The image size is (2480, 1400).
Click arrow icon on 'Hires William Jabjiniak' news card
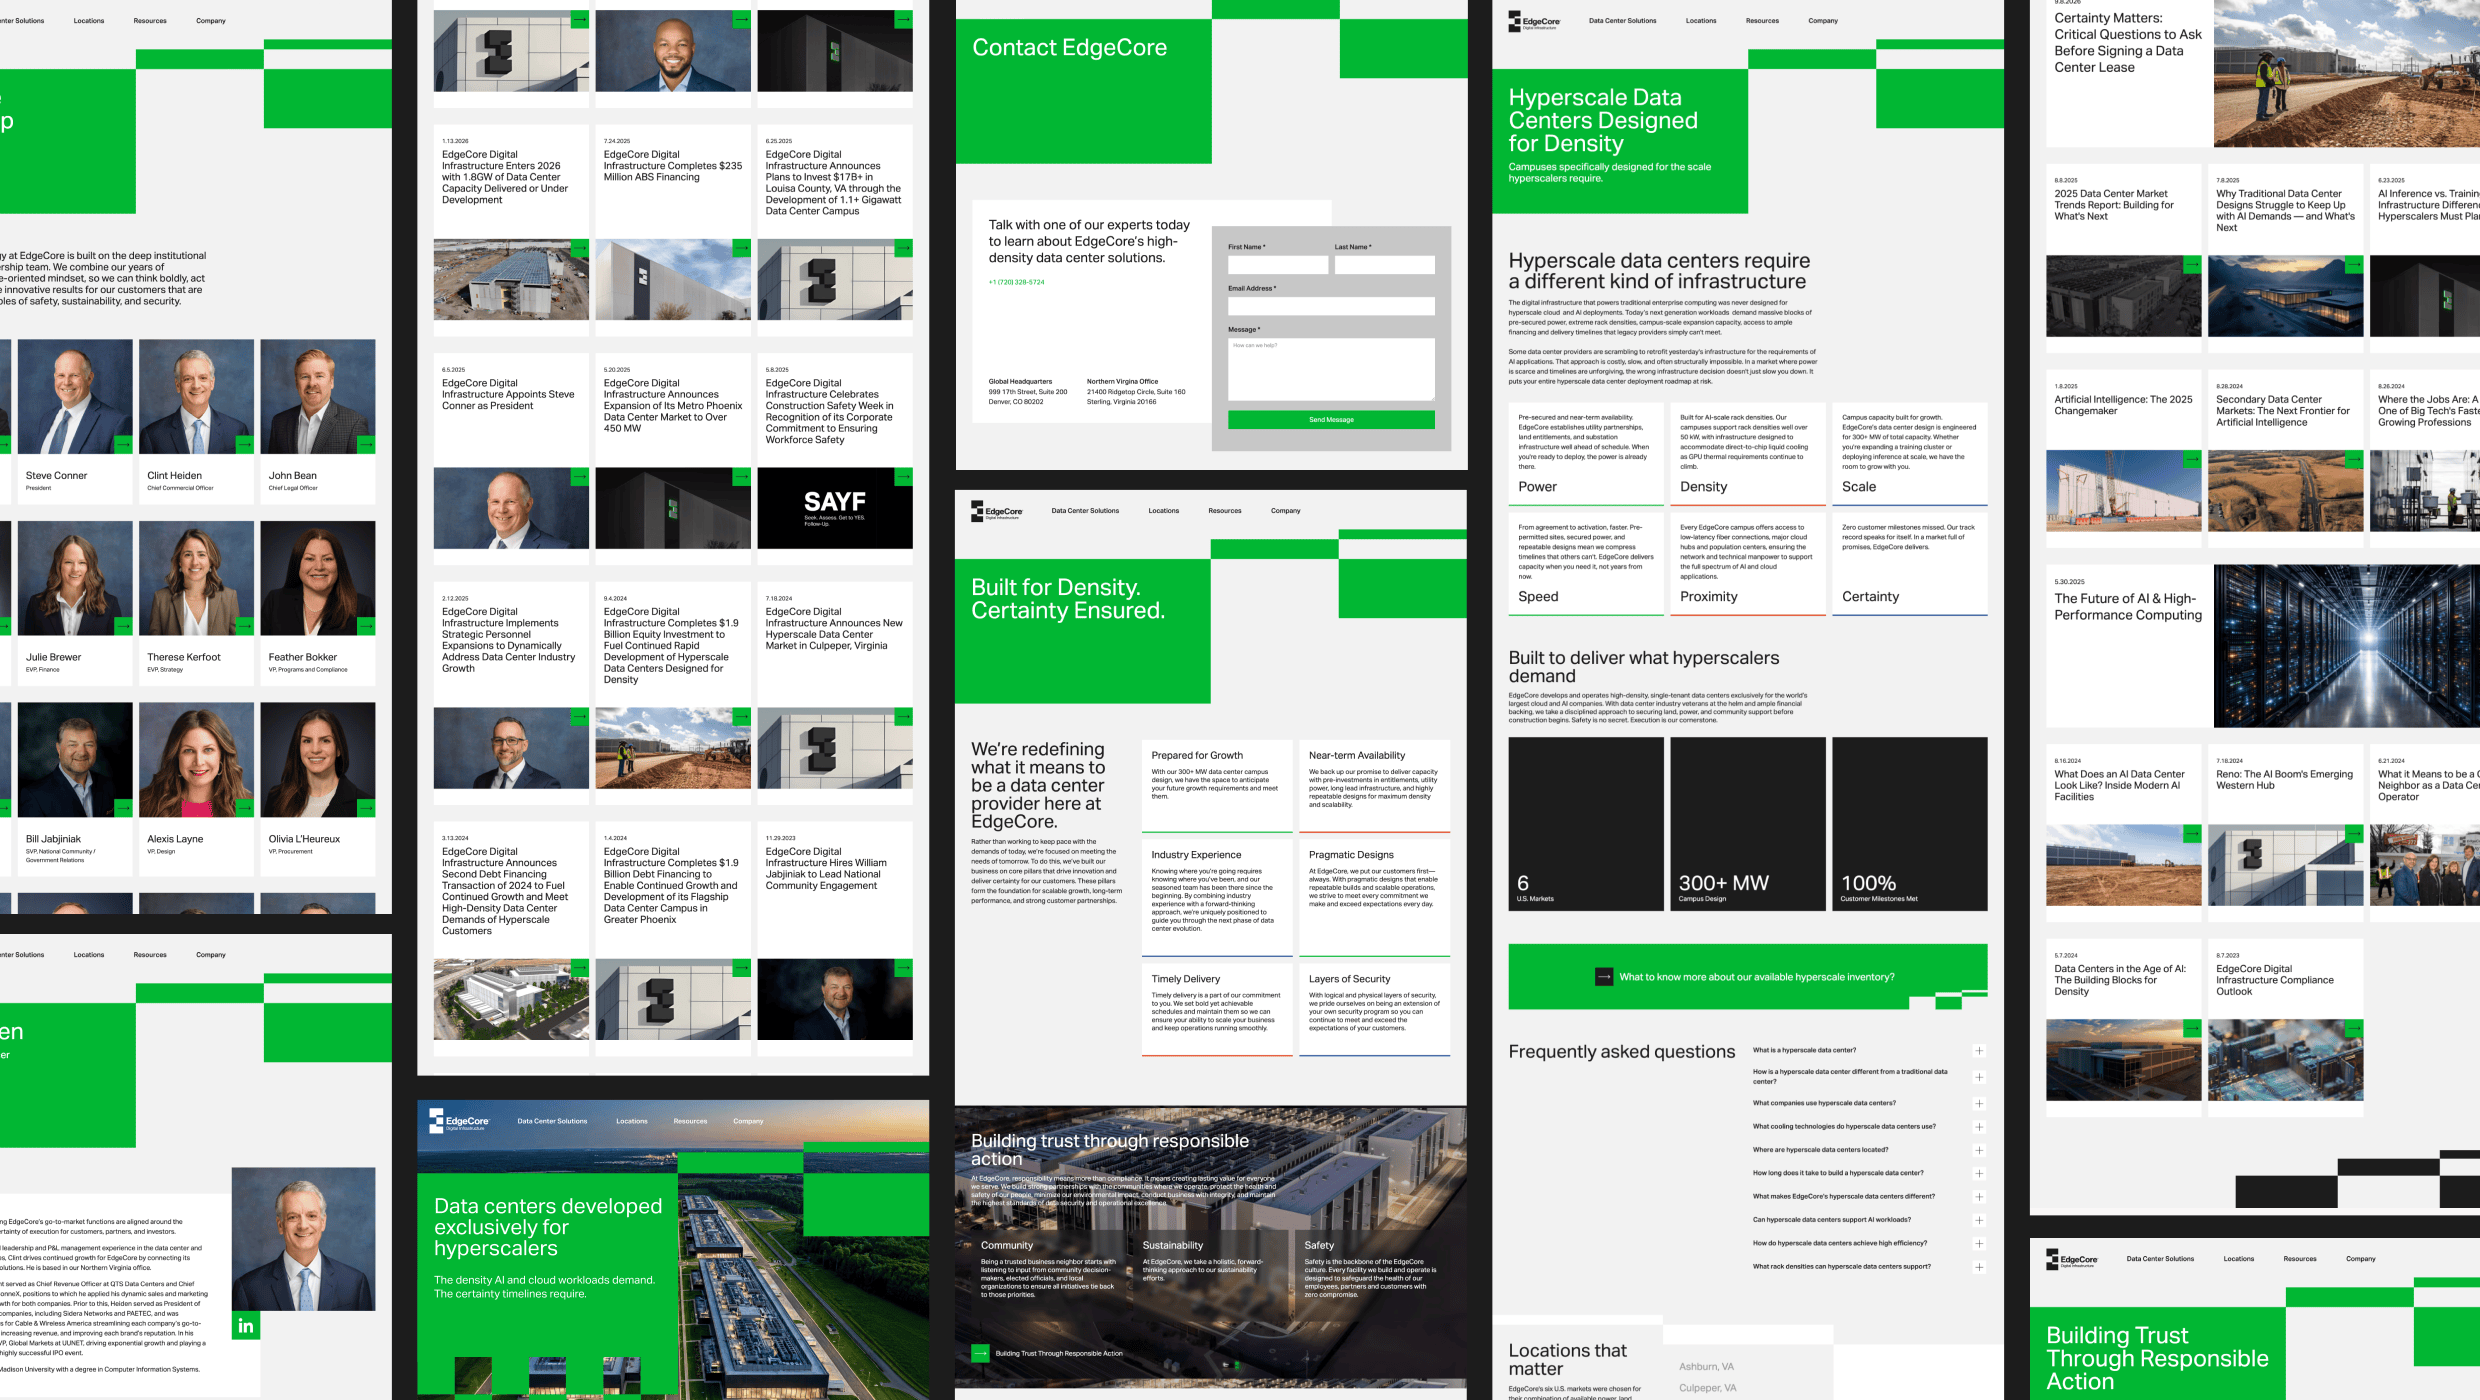tap(904, 968)
